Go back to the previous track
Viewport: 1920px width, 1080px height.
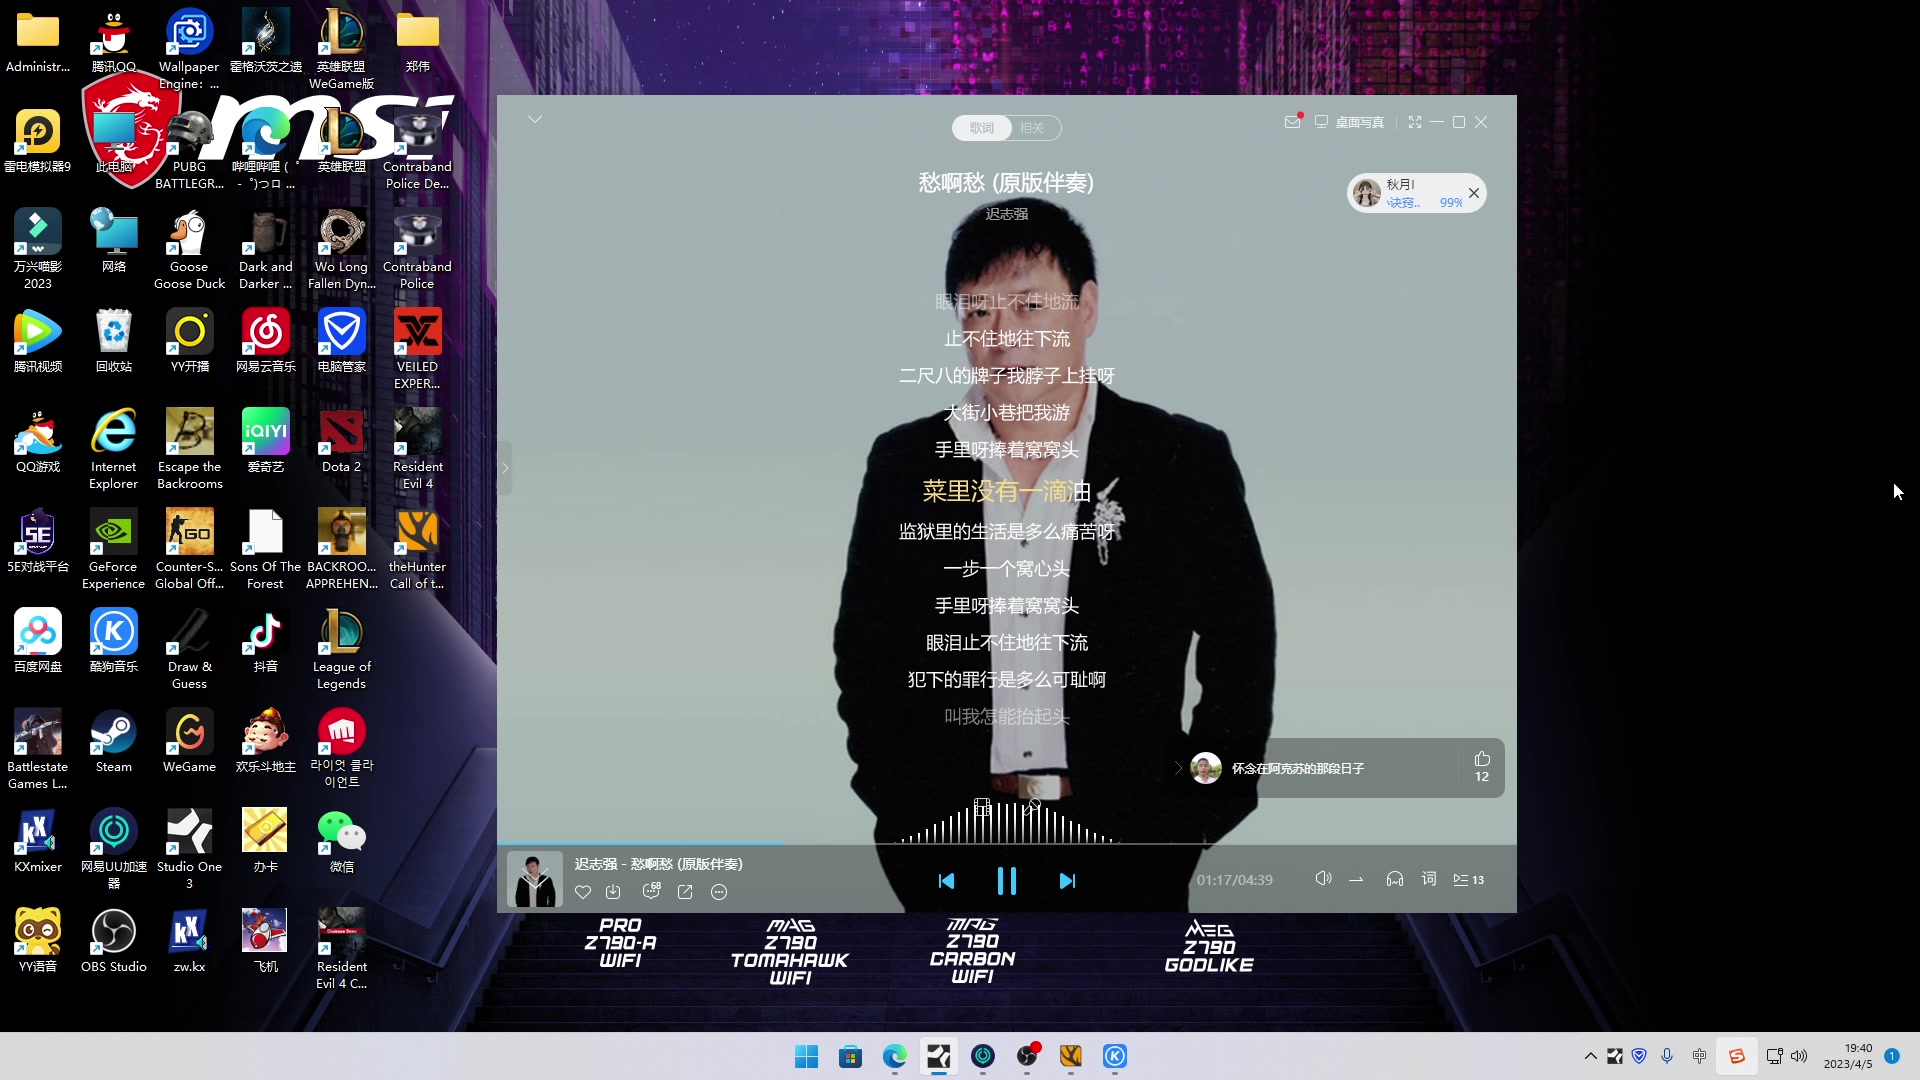(x=946, y=881)
